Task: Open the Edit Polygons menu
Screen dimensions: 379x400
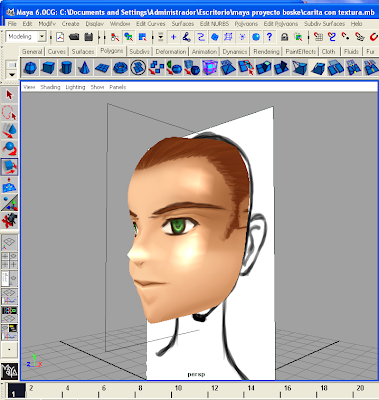Action: (x=281, y=24)
